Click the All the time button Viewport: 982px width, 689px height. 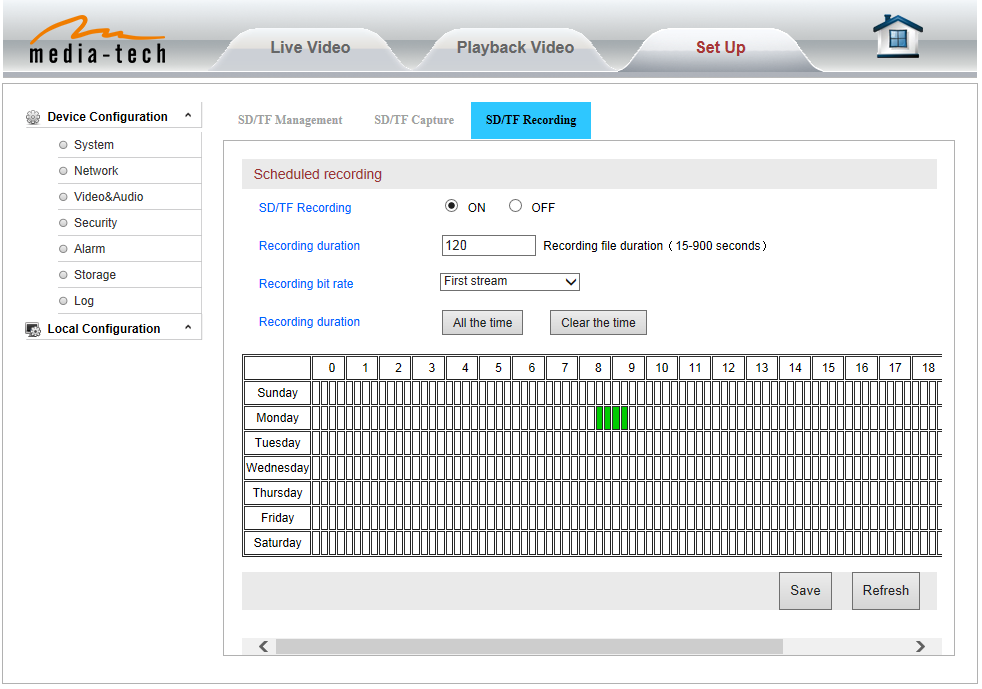[482, 323]
